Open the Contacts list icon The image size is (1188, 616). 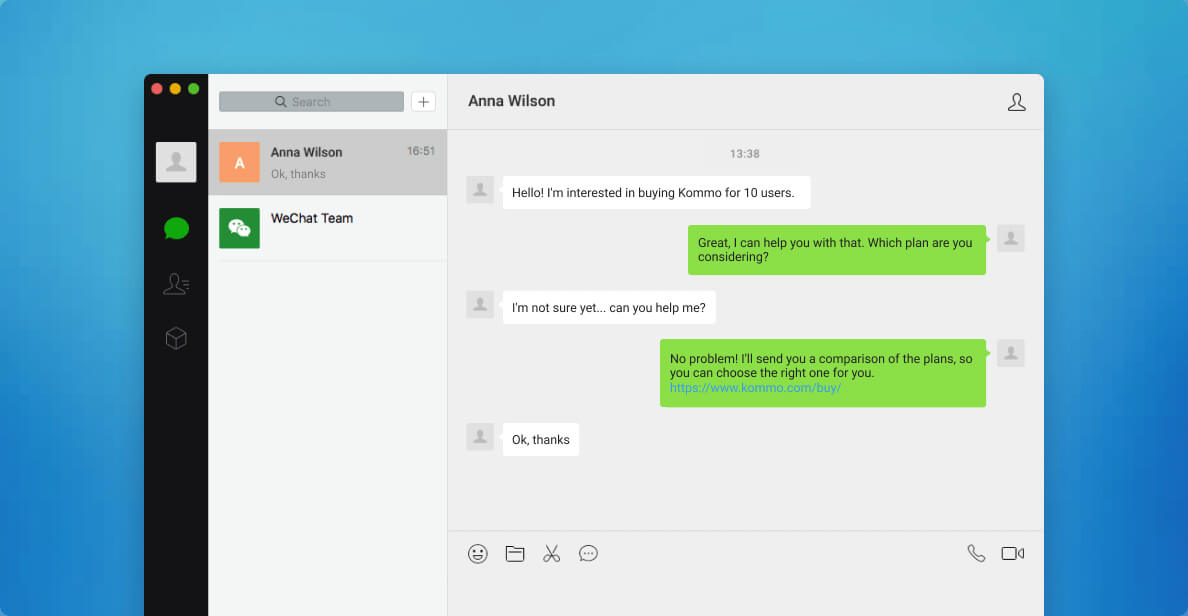pos(176,285)
